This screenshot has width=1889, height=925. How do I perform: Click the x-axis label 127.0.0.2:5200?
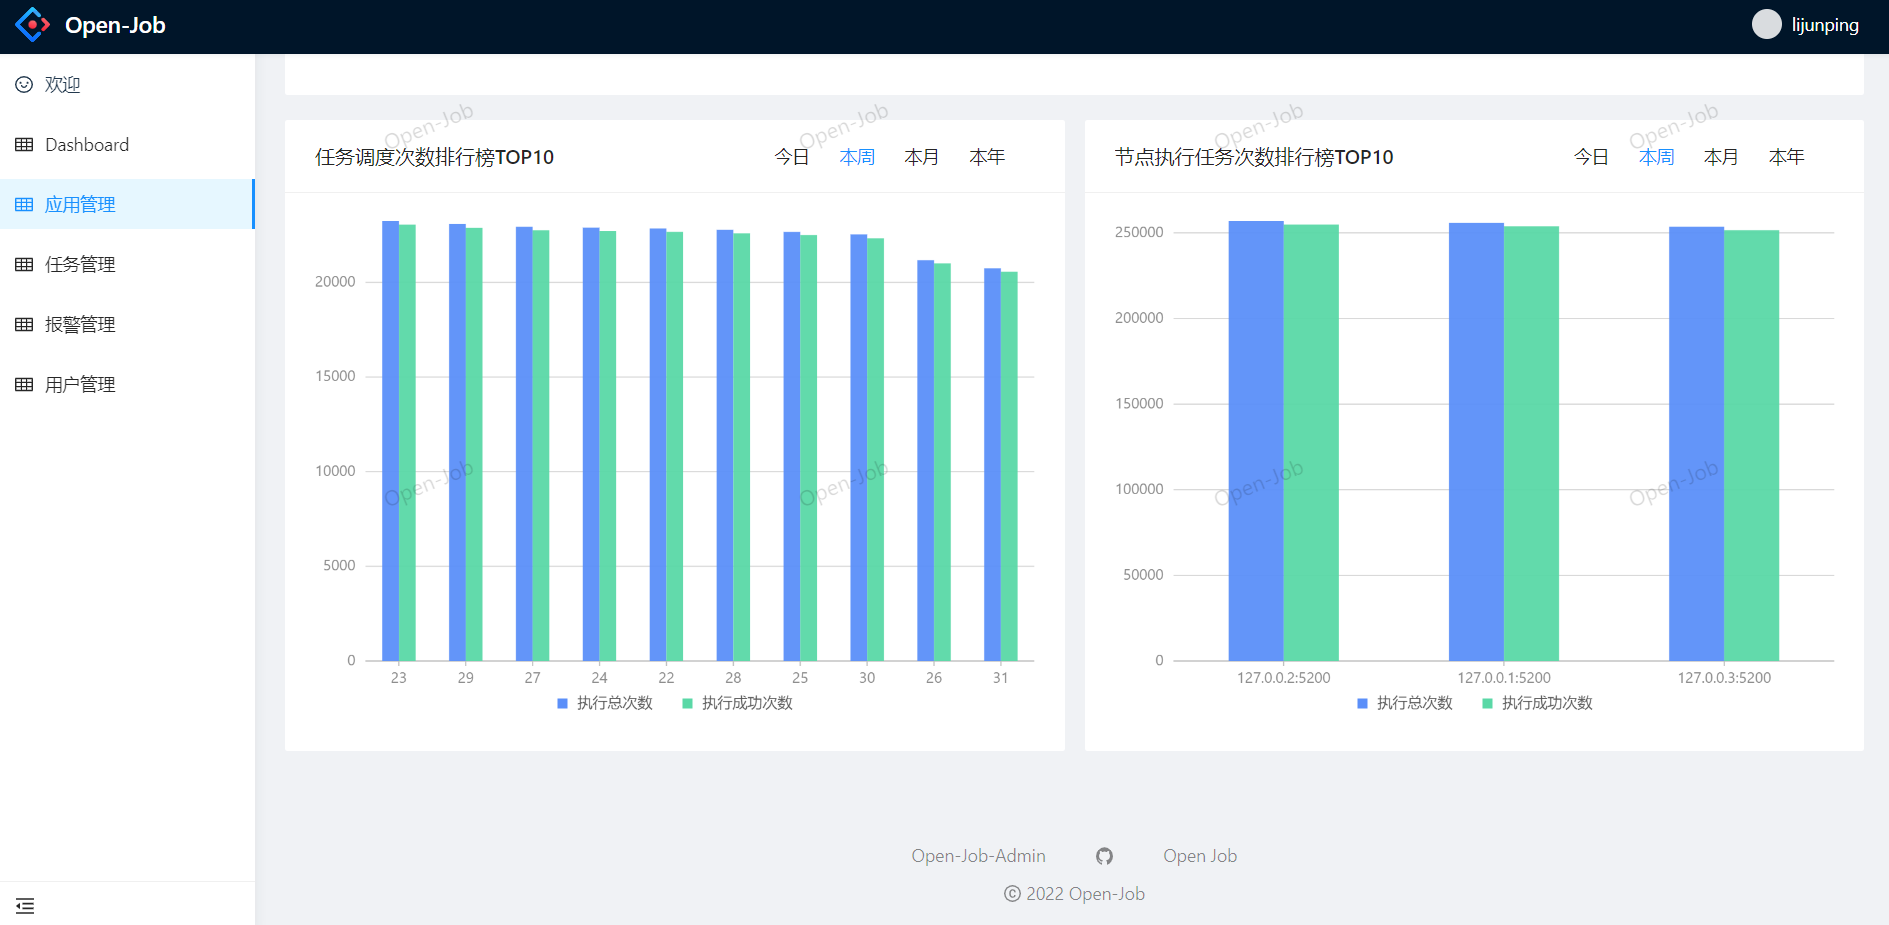[x=1284, y=678]
